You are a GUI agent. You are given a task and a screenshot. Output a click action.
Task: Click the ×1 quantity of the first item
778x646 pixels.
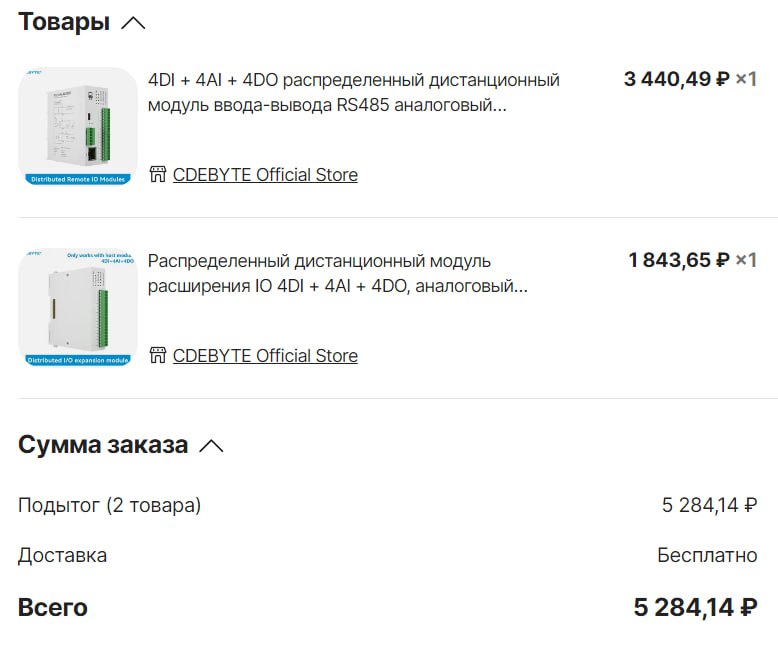pyautogui.click(x=746, y=79)
